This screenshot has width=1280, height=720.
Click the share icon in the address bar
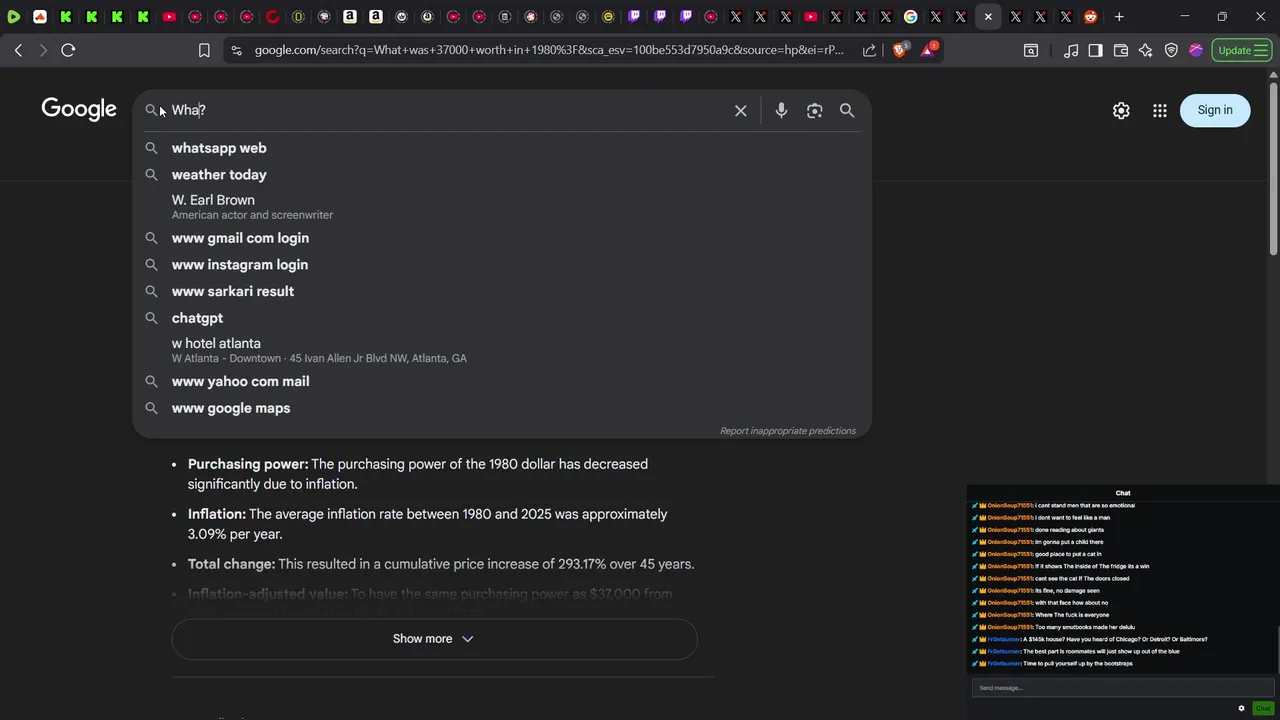(x=869, y=50)
